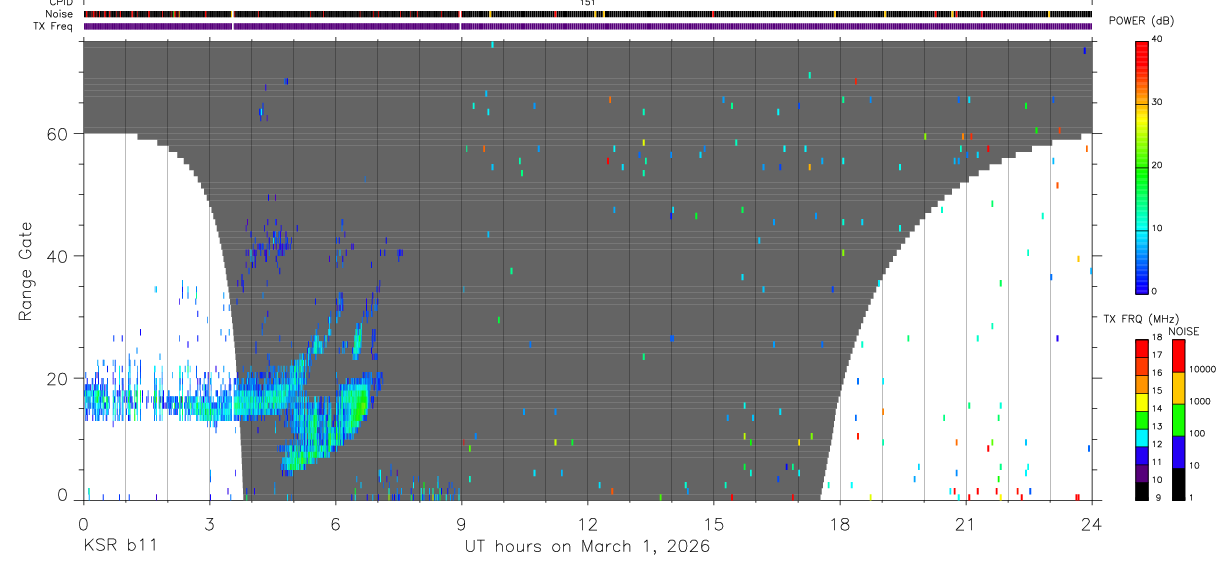
Task: Click the black swatch of the NOISE legend
Action: (1178, 484)
